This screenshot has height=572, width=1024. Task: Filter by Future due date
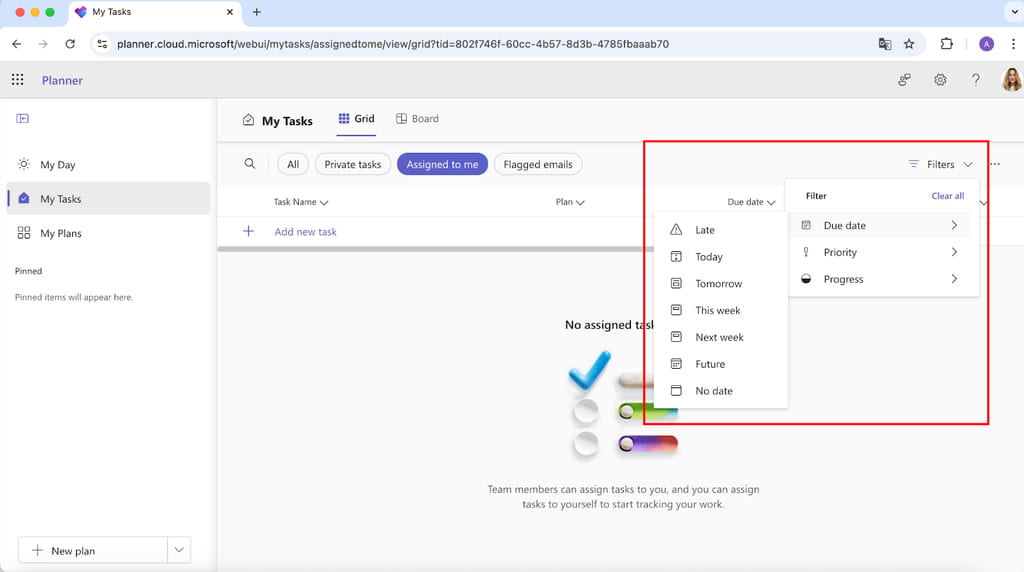pos(720,364)
